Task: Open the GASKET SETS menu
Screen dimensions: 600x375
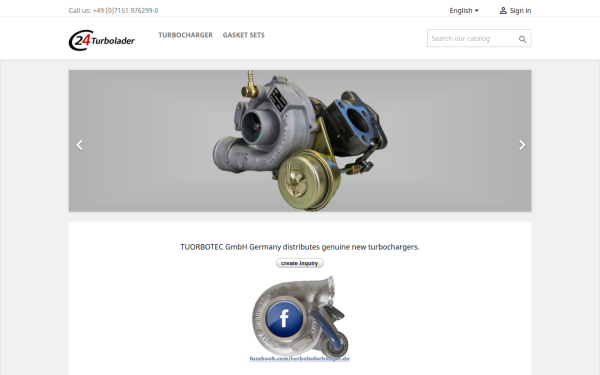Action: point(244,35)
